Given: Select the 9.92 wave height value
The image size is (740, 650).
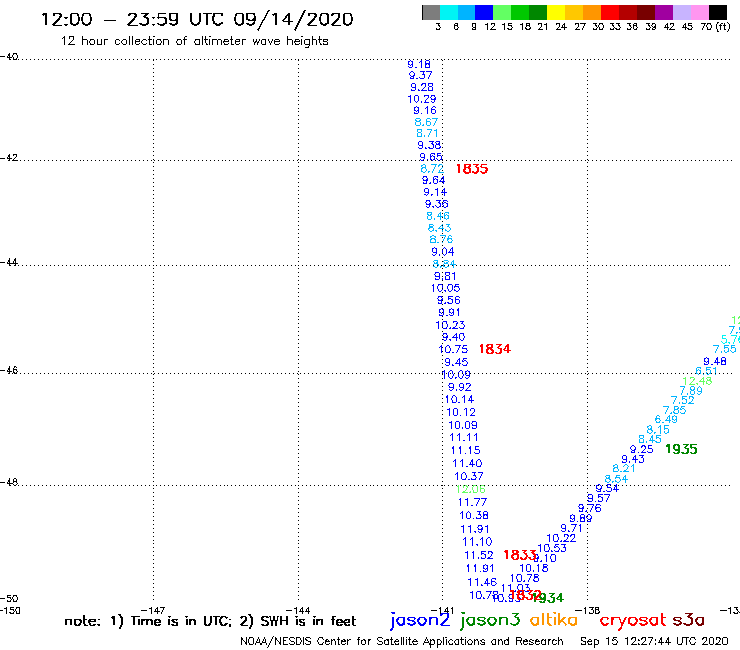Looking at the screenshot, I should pyautogui.click(x=460, y=387).
